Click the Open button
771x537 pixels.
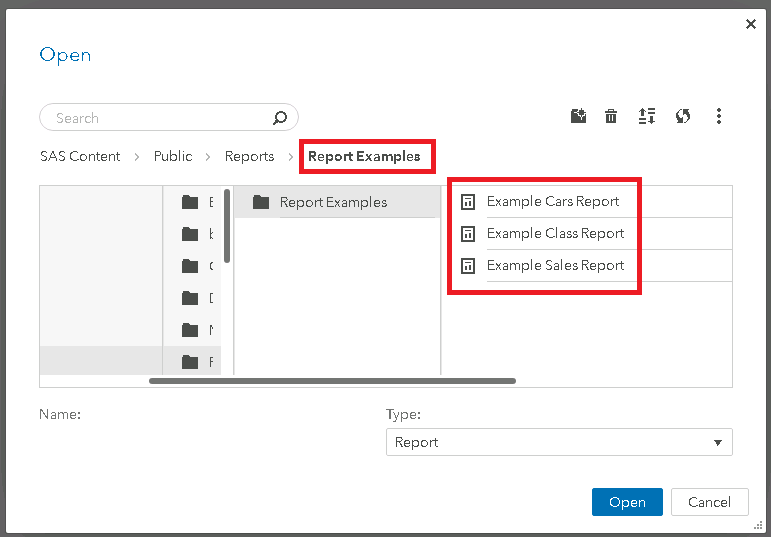point(627,502)
